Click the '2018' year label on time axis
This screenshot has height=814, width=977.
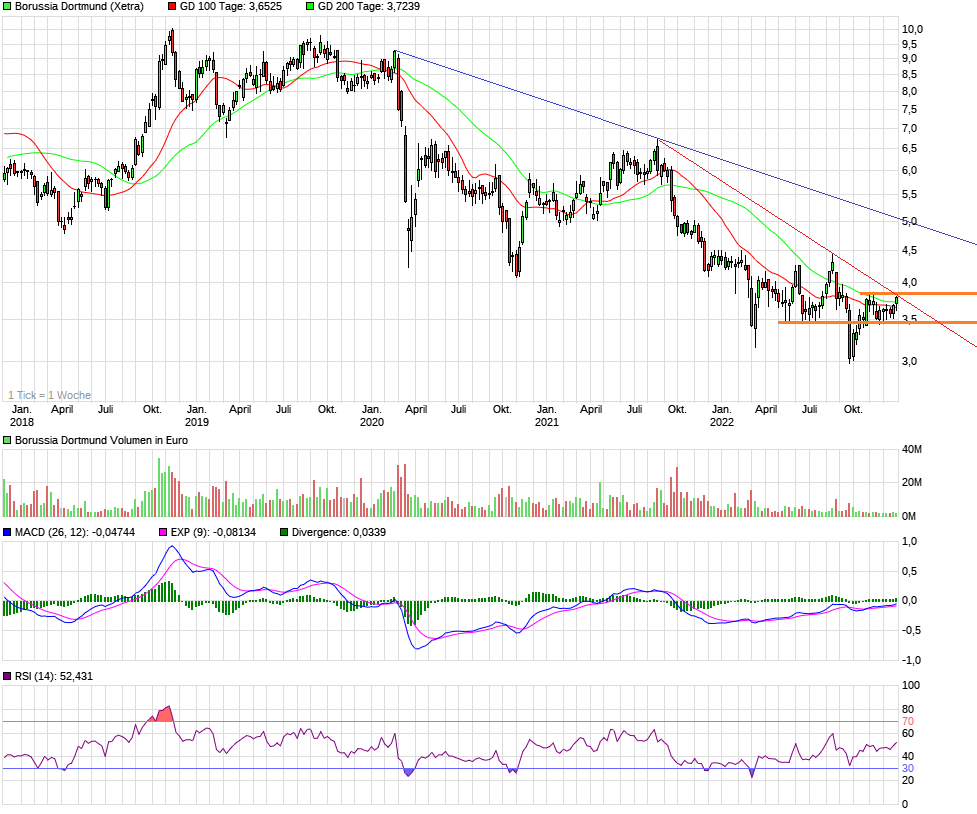(x=22, y=422)
